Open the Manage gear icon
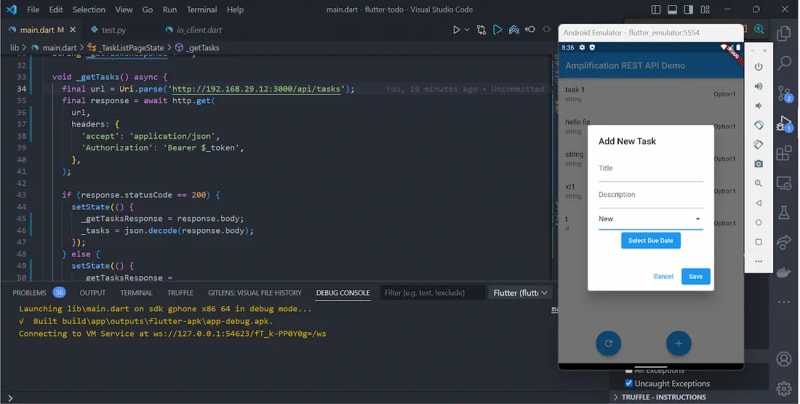Image resolution: width=800 pixels, height=404 pixels. click(784, 388)
